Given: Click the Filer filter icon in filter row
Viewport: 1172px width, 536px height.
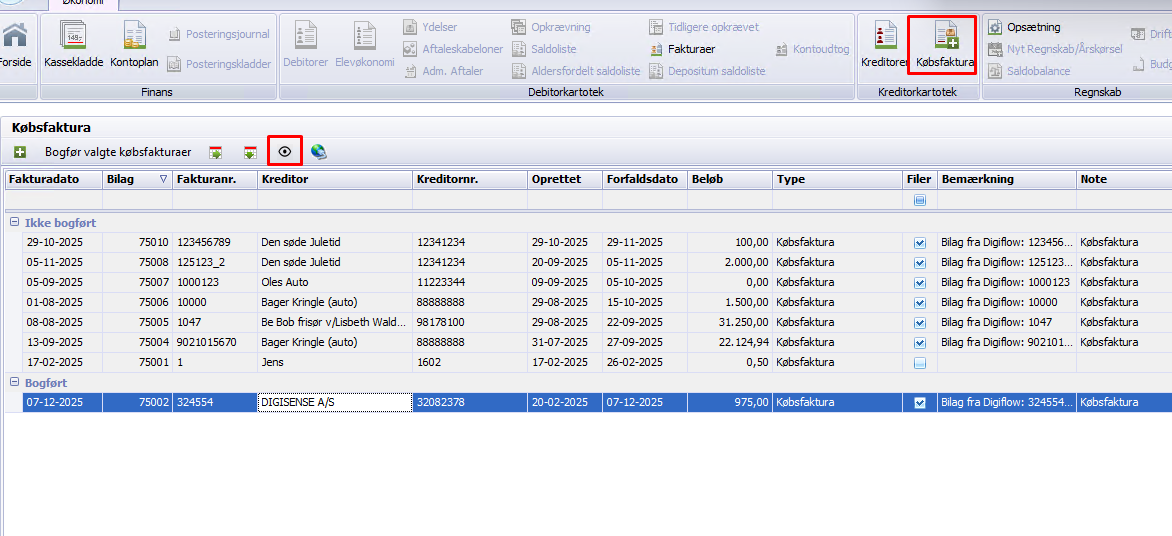Looking at the screenshot, I should tap(920, 200).
